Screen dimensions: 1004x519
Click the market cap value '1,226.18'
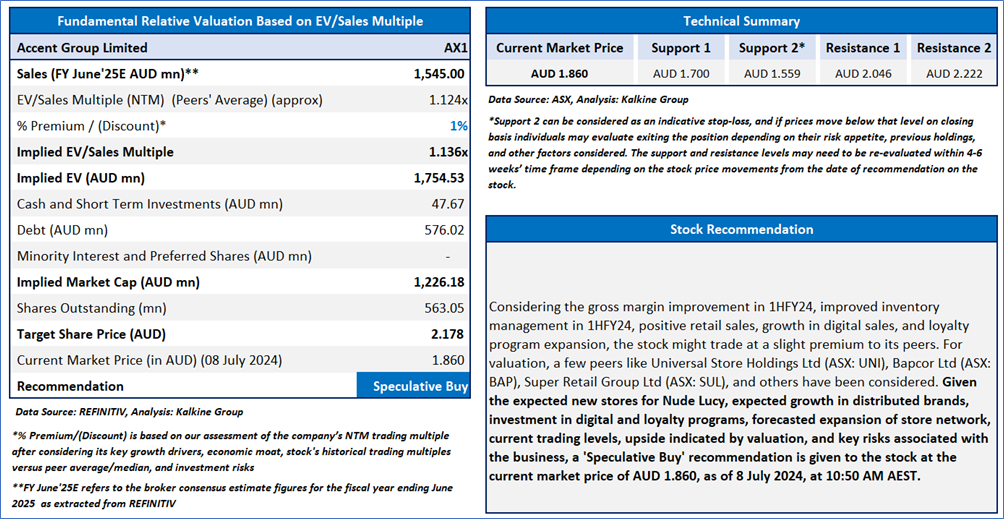pos(439,282)
